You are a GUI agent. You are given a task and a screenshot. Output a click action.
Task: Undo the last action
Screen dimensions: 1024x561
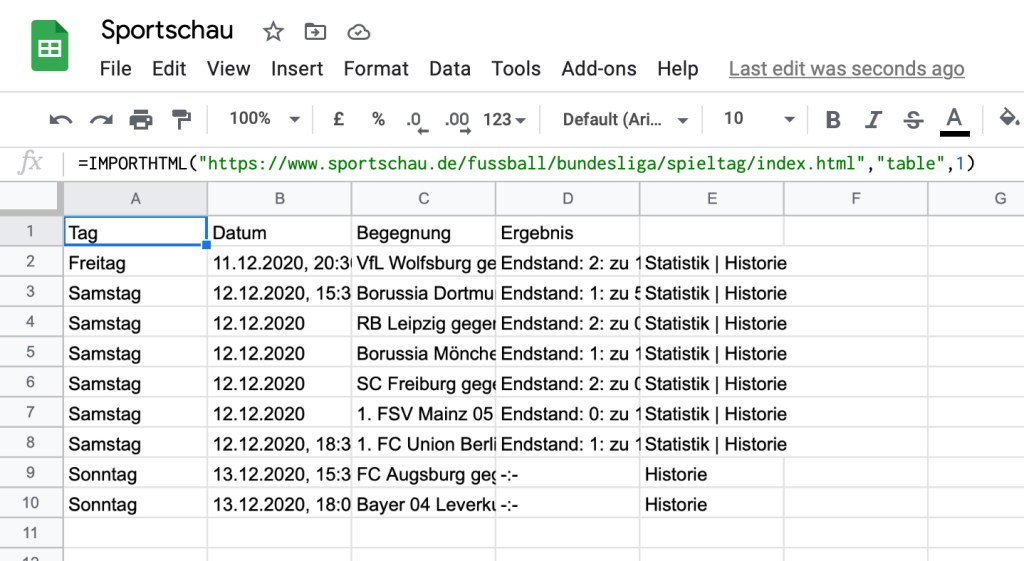[61, 120]
